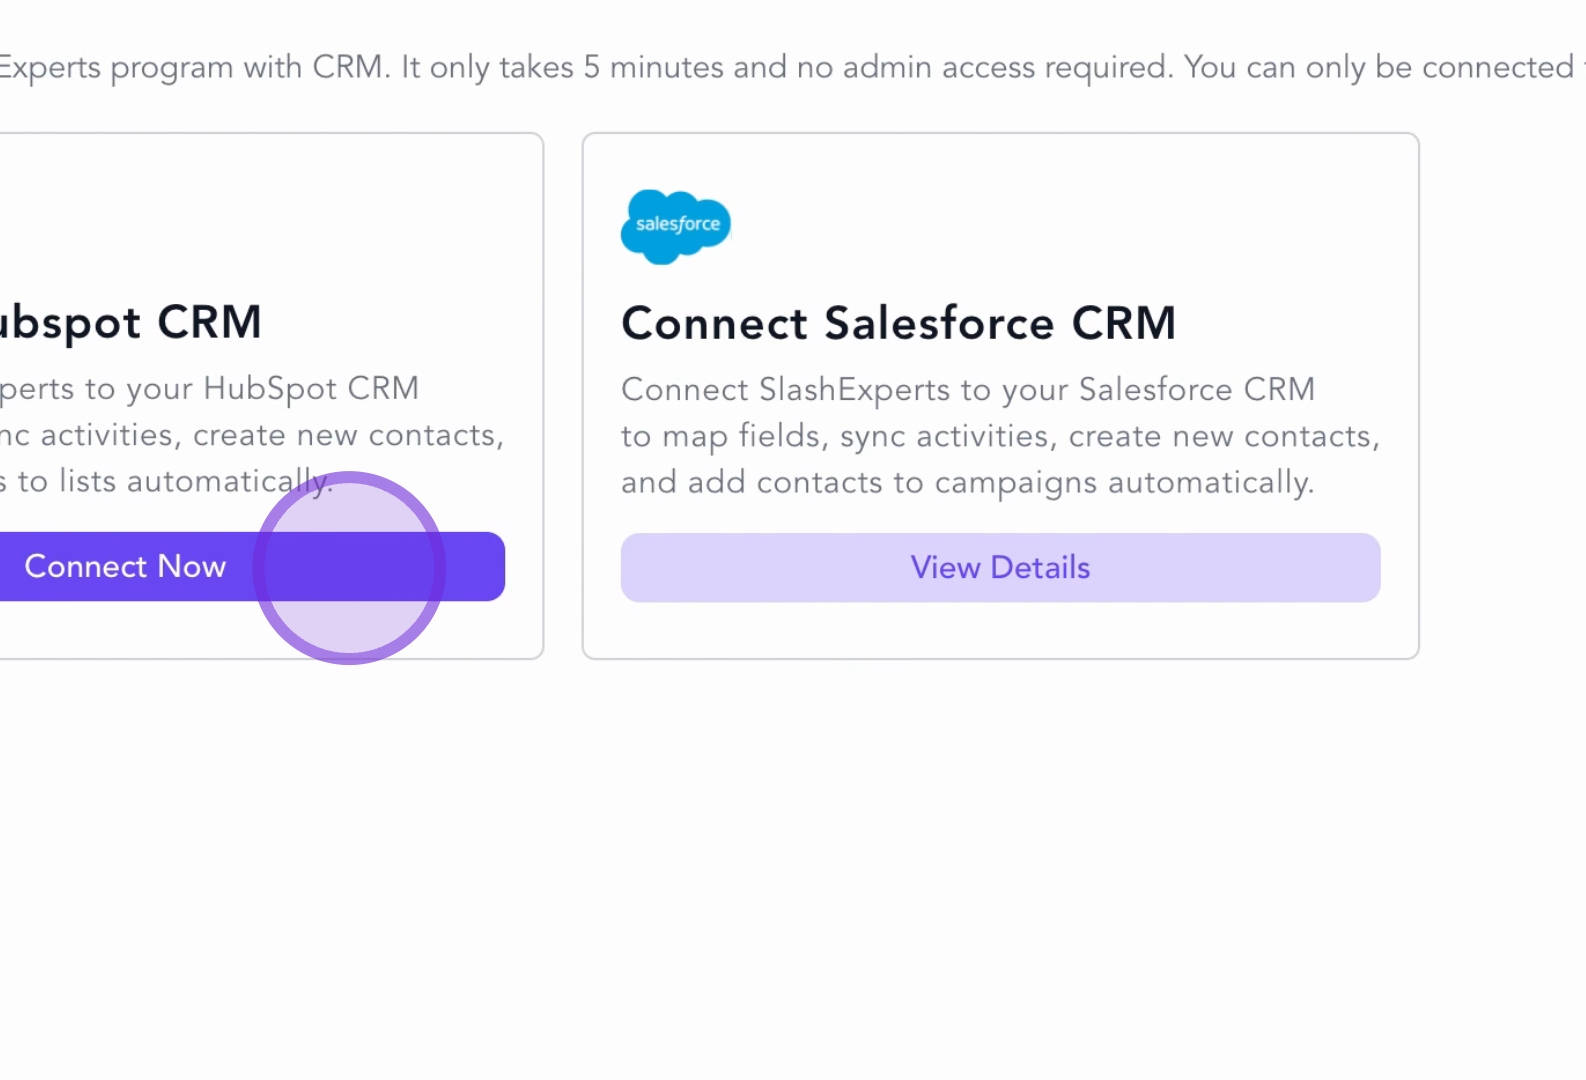Click 'and add contacts to campaigns automatically' text
Viewport: 1586px width, 1080px height.
click(967, 482)
